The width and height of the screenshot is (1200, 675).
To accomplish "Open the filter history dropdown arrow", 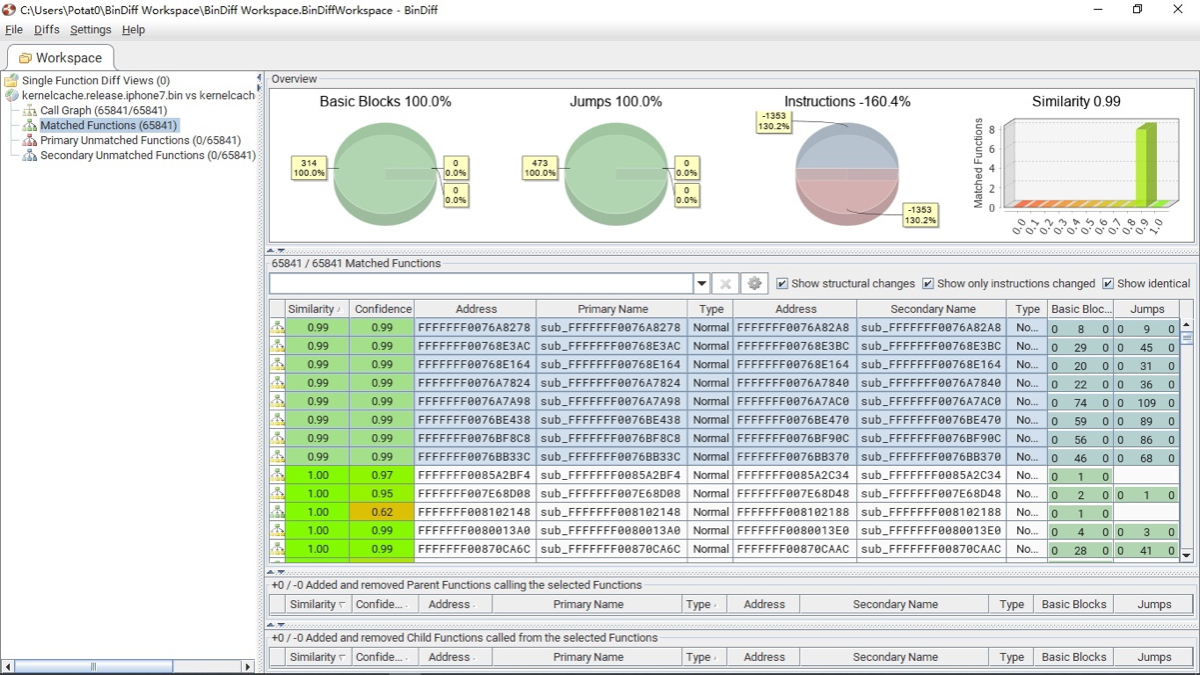I will (702, 284).
